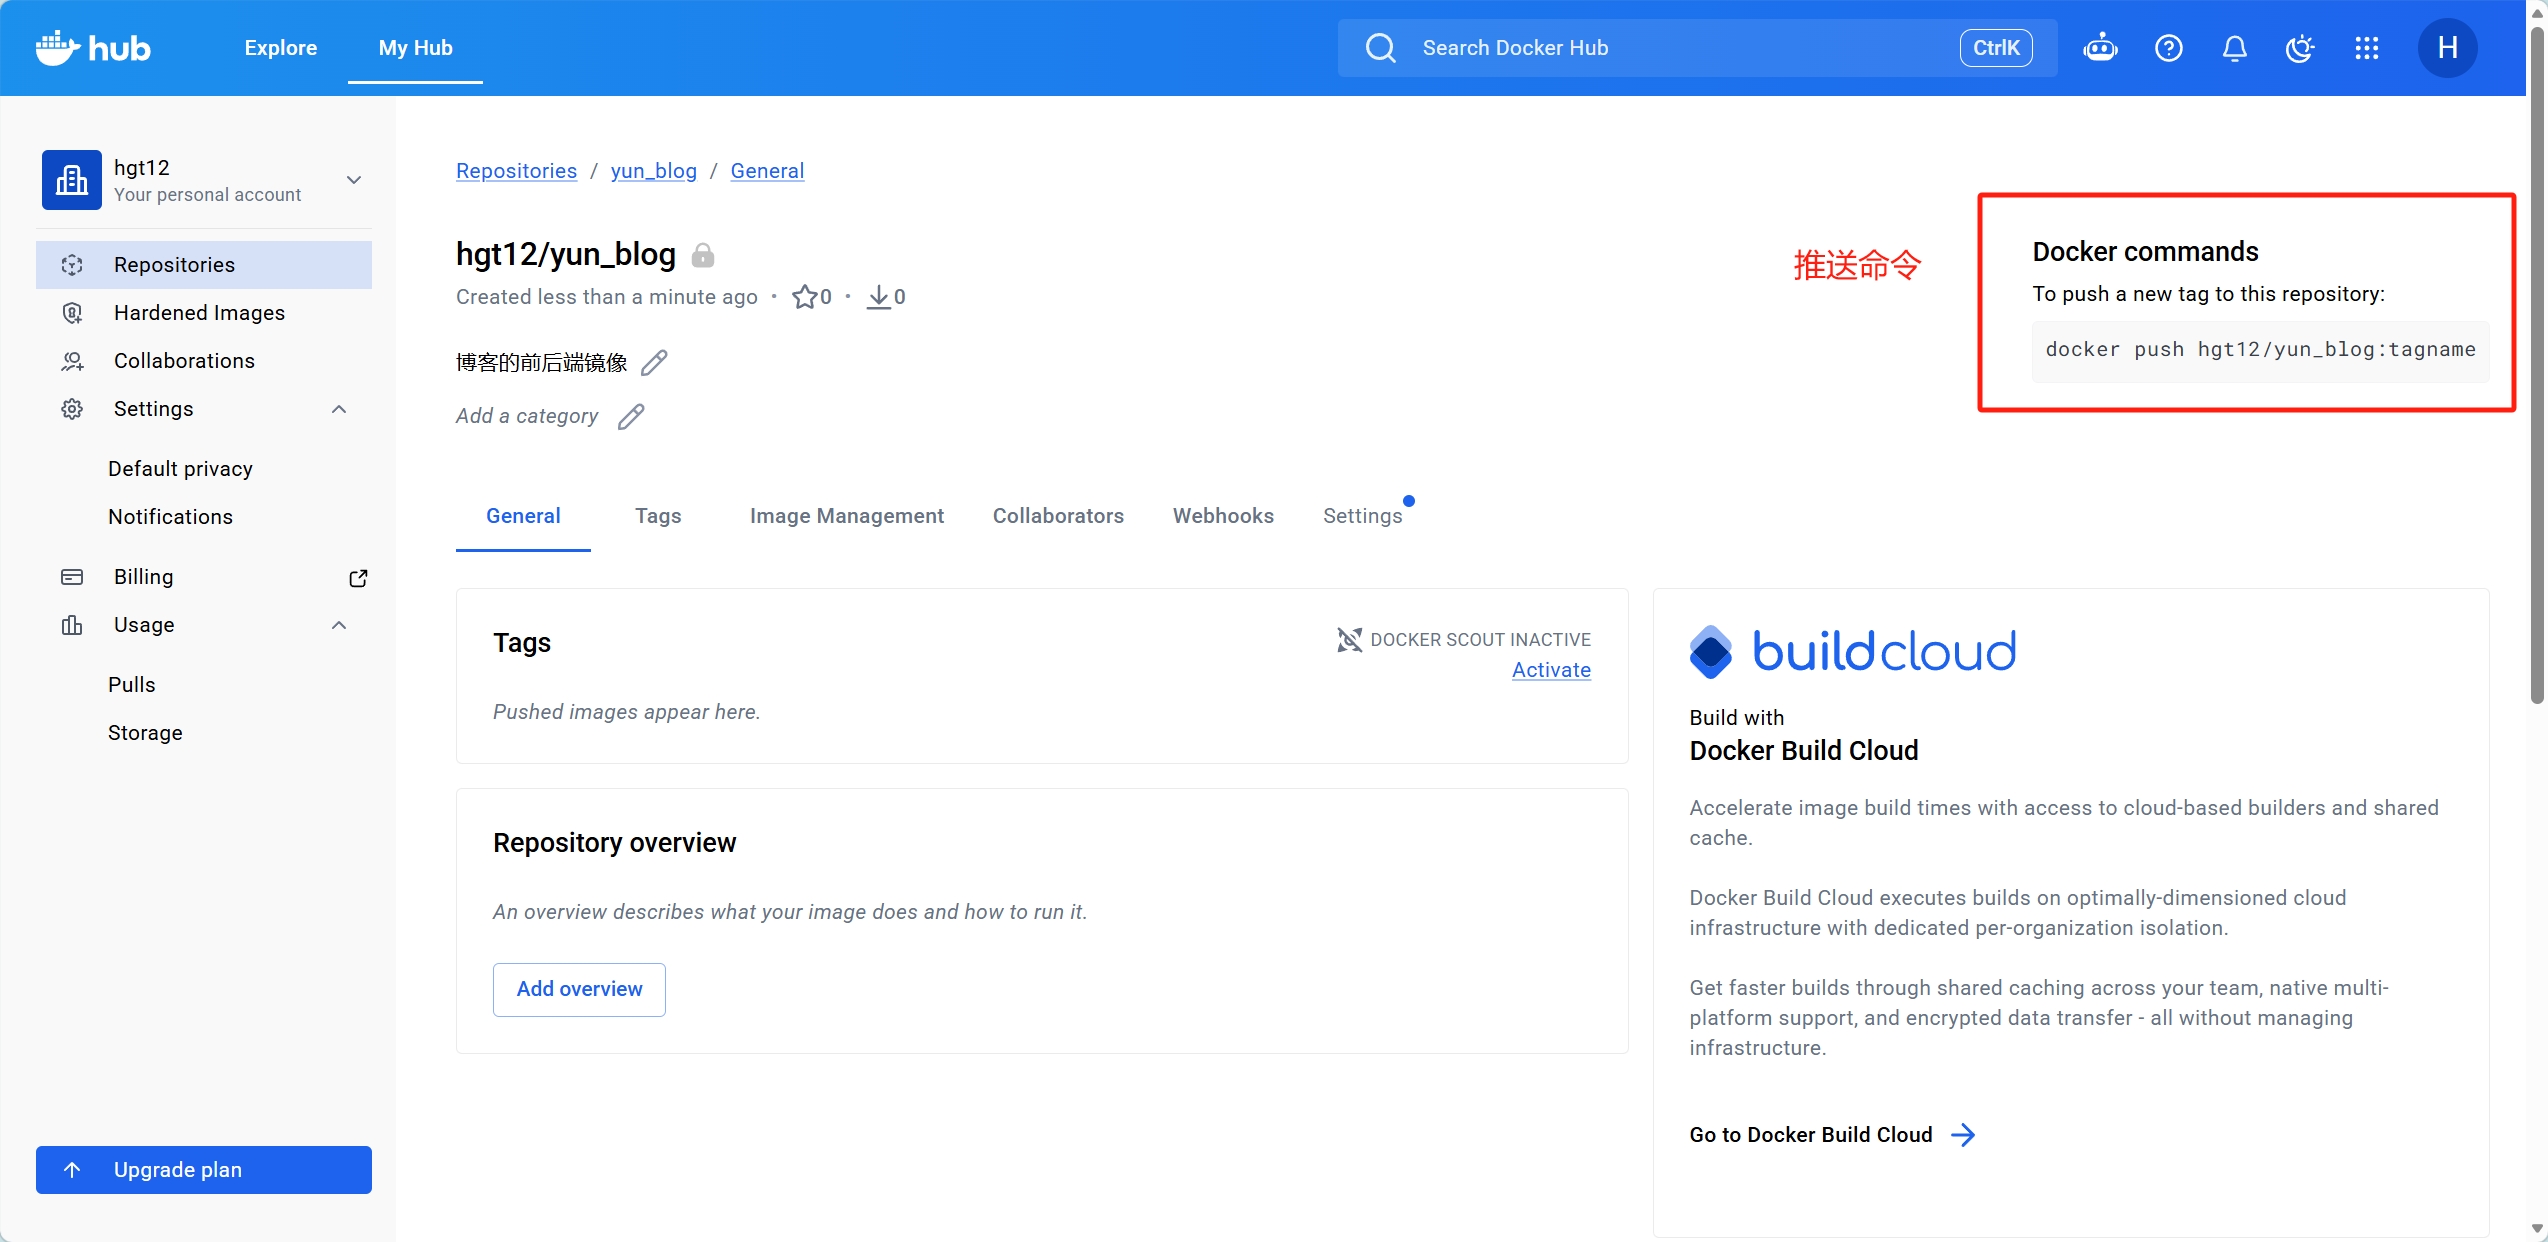Open Default privacy settings
Image resolution: width=2548 pixels, height=1242 pixels.
[x=181, y=469]
